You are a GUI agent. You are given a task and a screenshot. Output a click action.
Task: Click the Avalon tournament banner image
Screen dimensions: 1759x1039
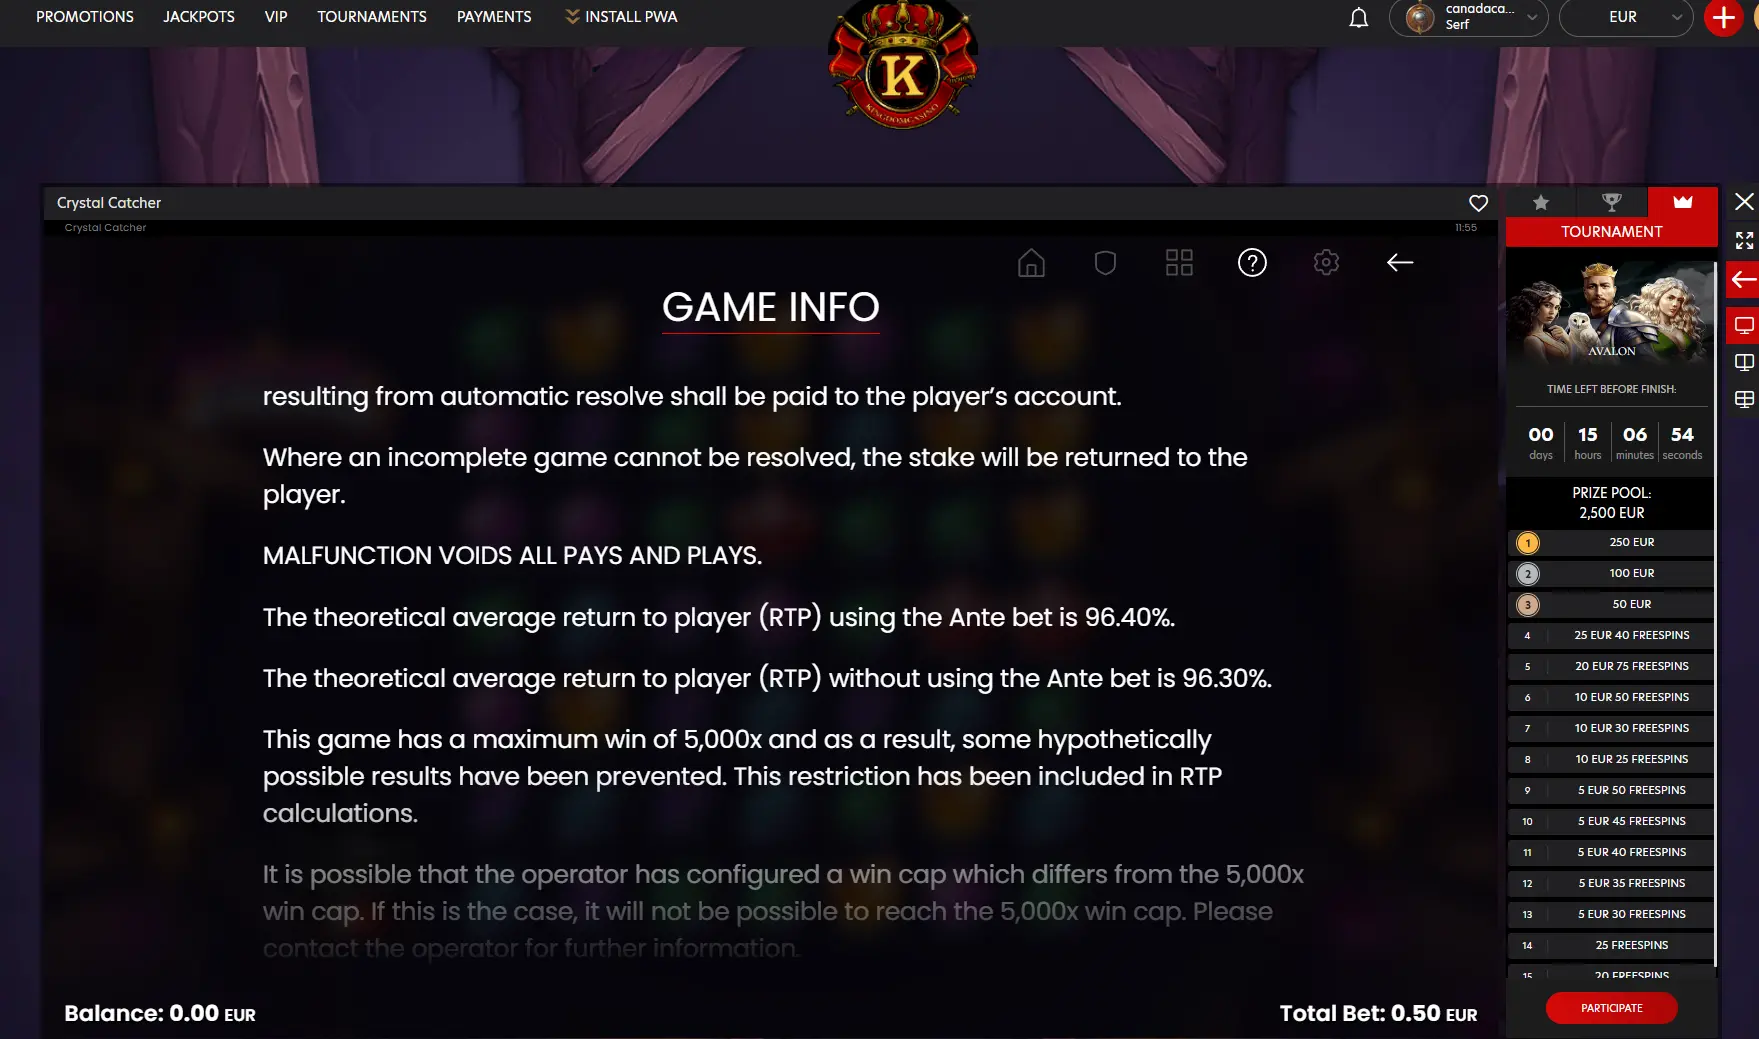[x=1611, y=312]
